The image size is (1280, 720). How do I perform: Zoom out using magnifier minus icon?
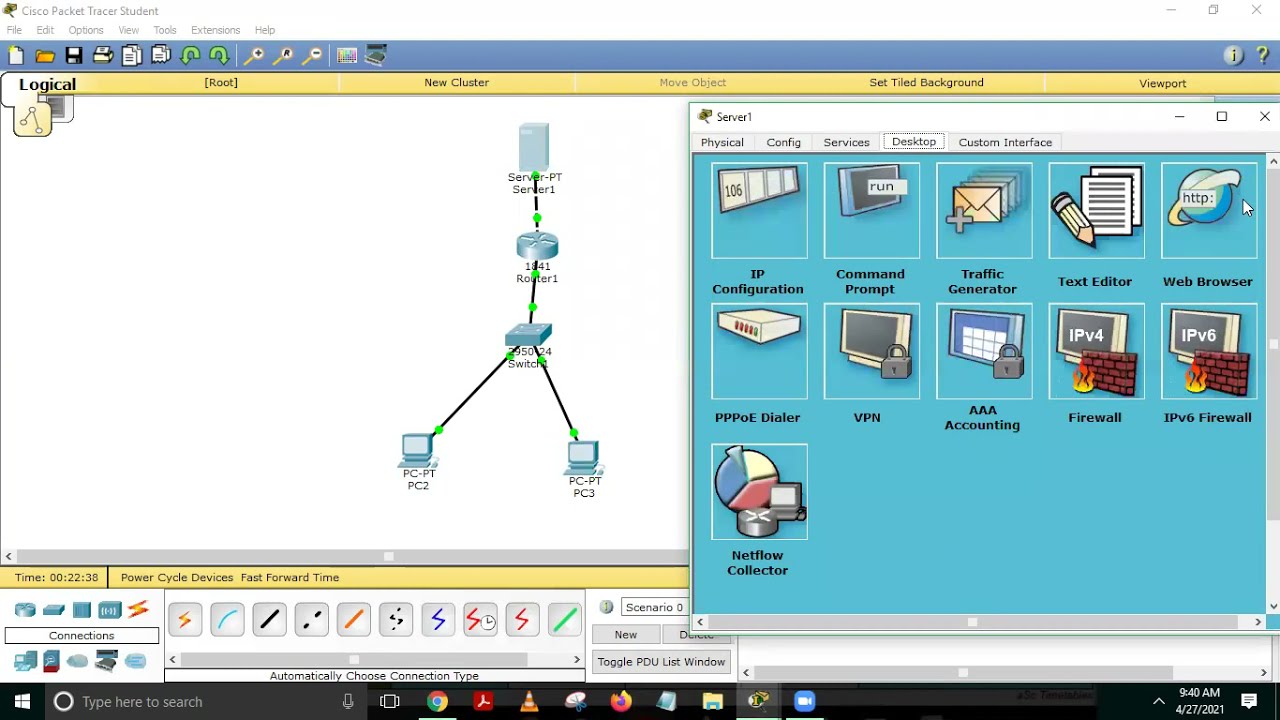313,56
